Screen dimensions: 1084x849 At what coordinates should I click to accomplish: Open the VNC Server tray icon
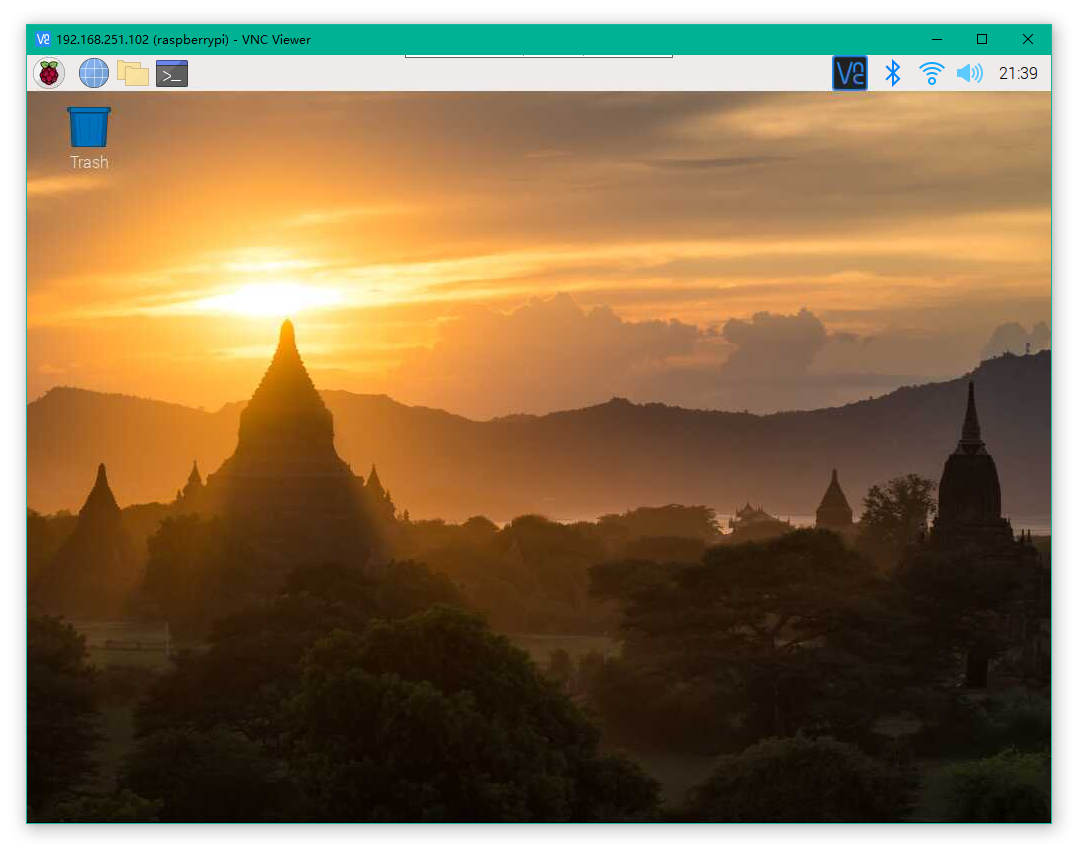[849, 73]
